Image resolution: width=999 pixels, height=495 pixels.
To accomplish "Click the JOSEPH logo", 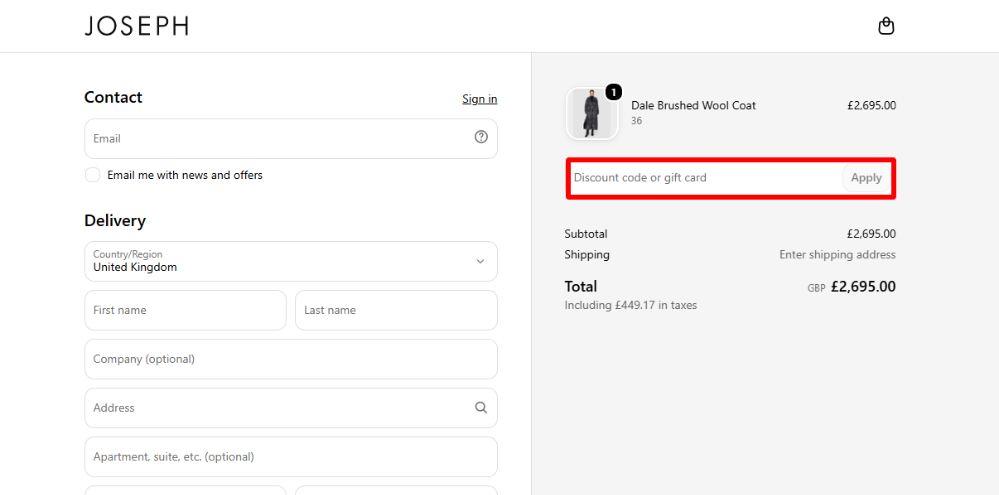I will click(136, 25).
